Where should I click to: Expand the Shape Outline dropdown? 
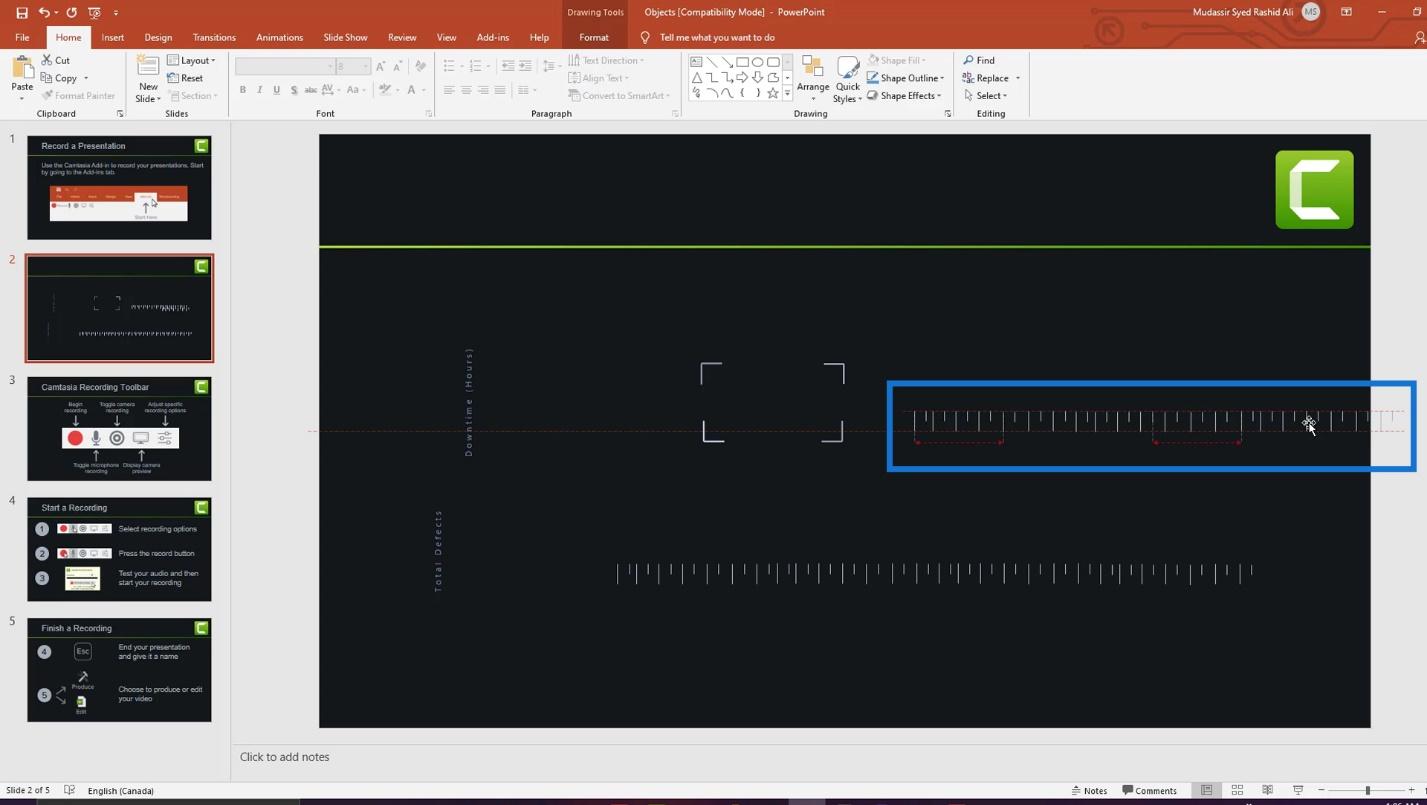click(942, 78)
